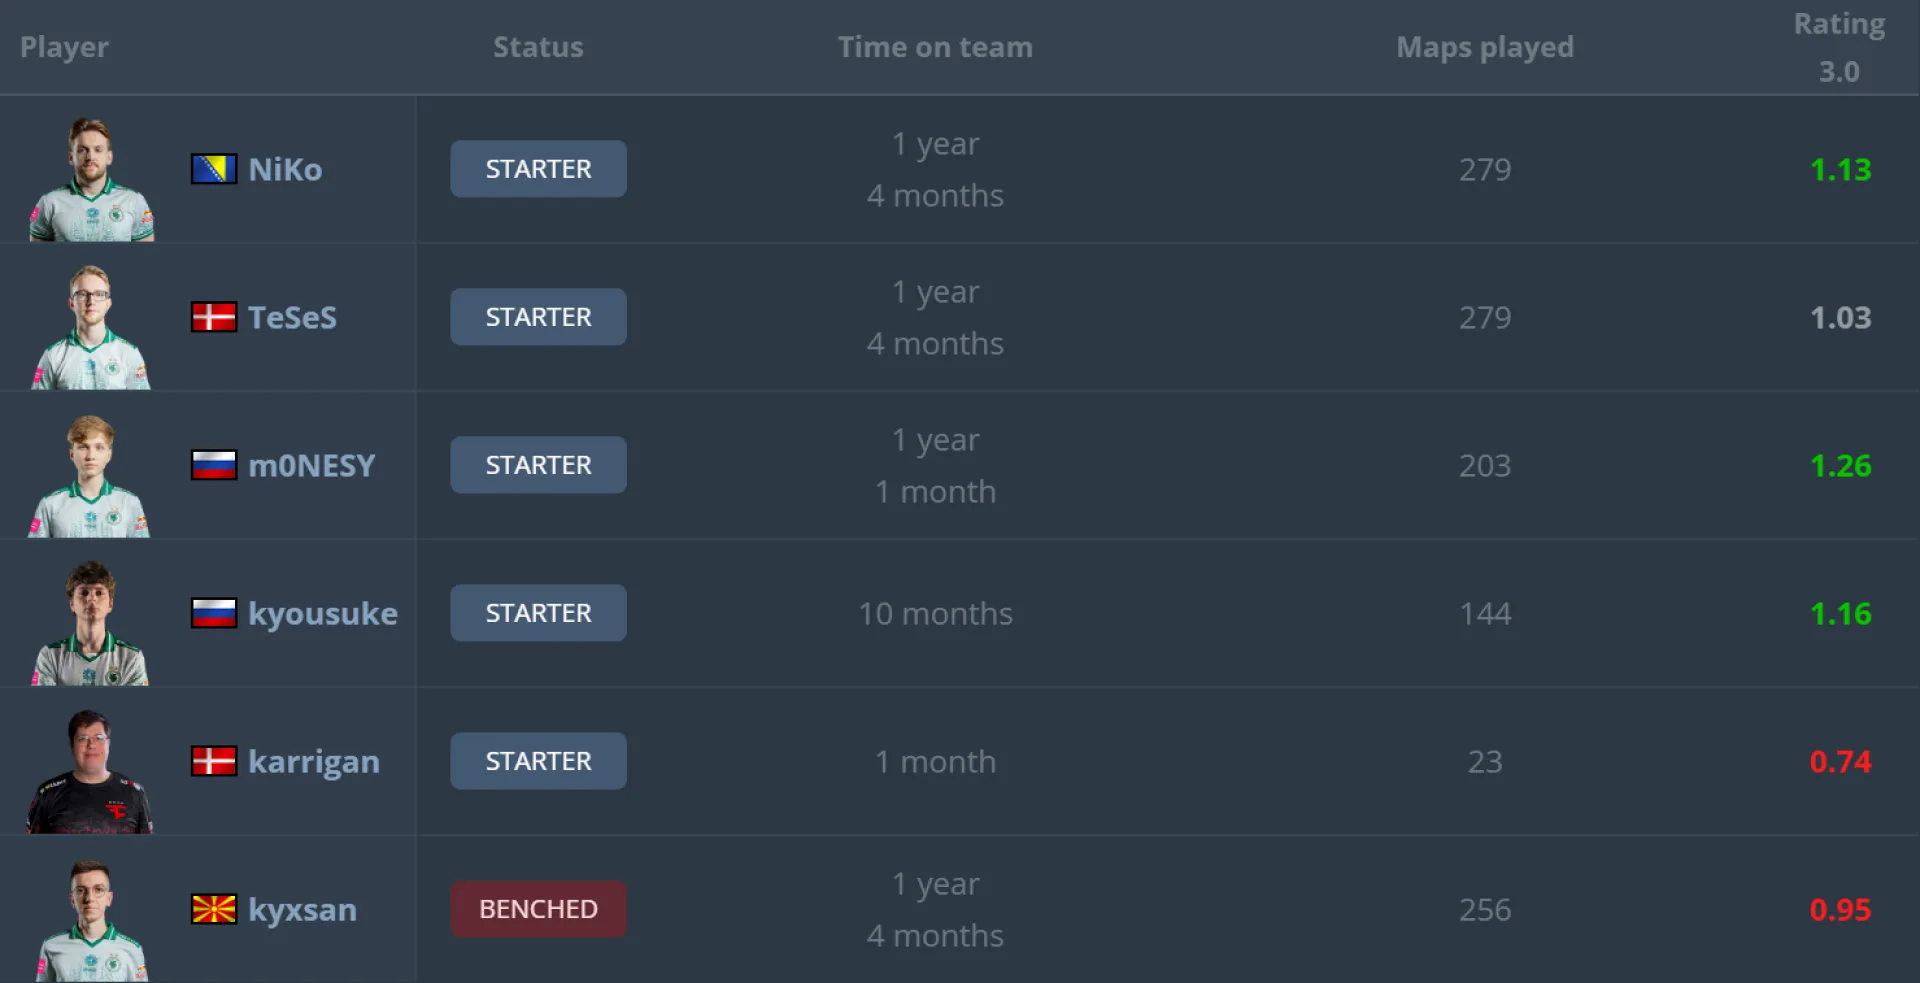This screenshot has width=1920, height=983.
Task: Click the STARTER badge in karrigan's row
Action: [538, 761]
